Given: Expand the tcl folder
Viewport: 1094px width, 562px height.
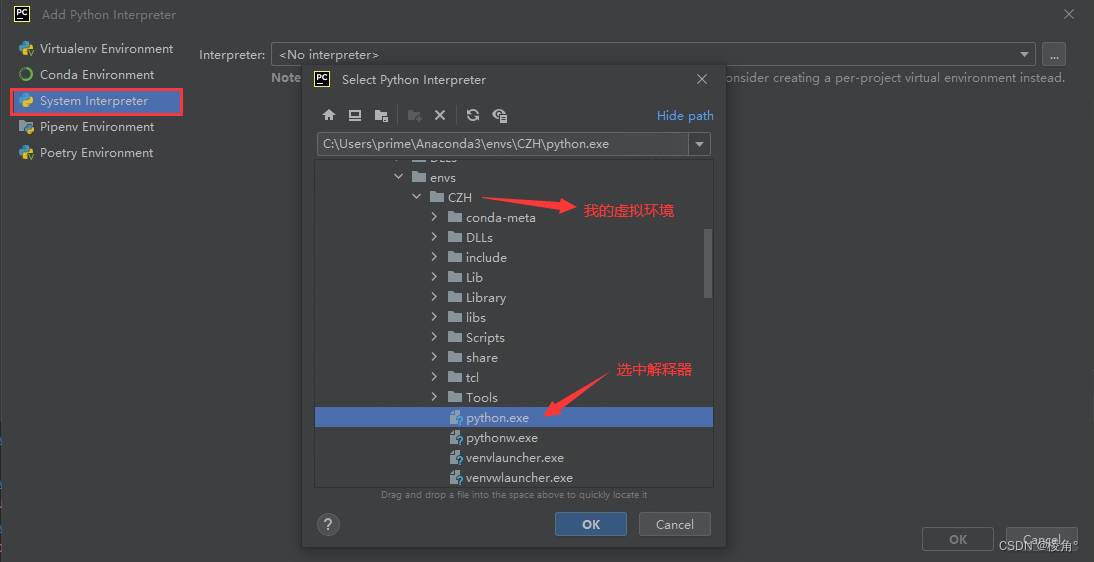Looking at the screenshot, I should point(434,377).
